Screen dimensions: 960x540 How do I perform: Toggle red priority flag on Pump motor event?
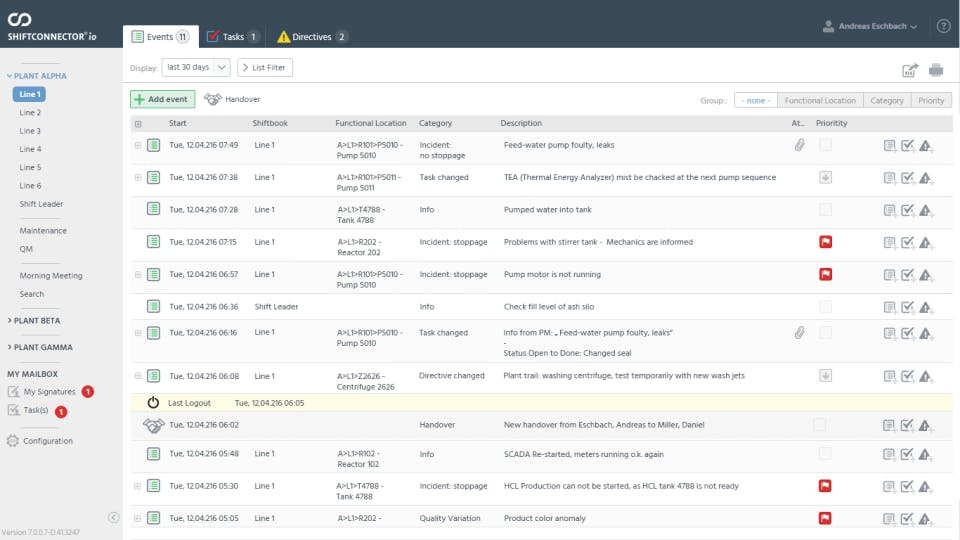(825, 274)
